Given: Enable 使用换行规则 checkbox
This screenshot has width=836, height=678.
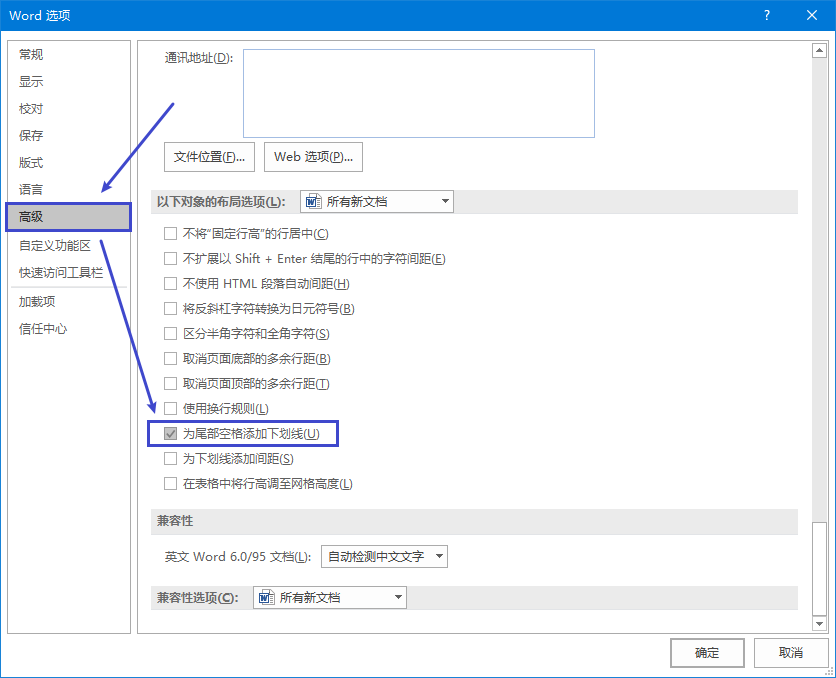Looking at the screenshot, I should click(171, 409).
